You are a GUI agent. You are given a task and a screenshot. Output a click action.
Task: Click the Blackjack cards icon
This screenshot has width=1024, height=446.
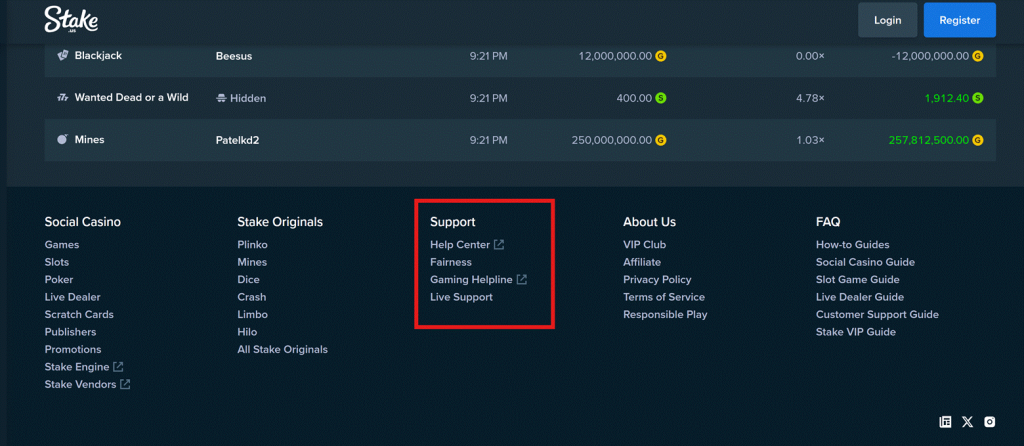(63, 56)
